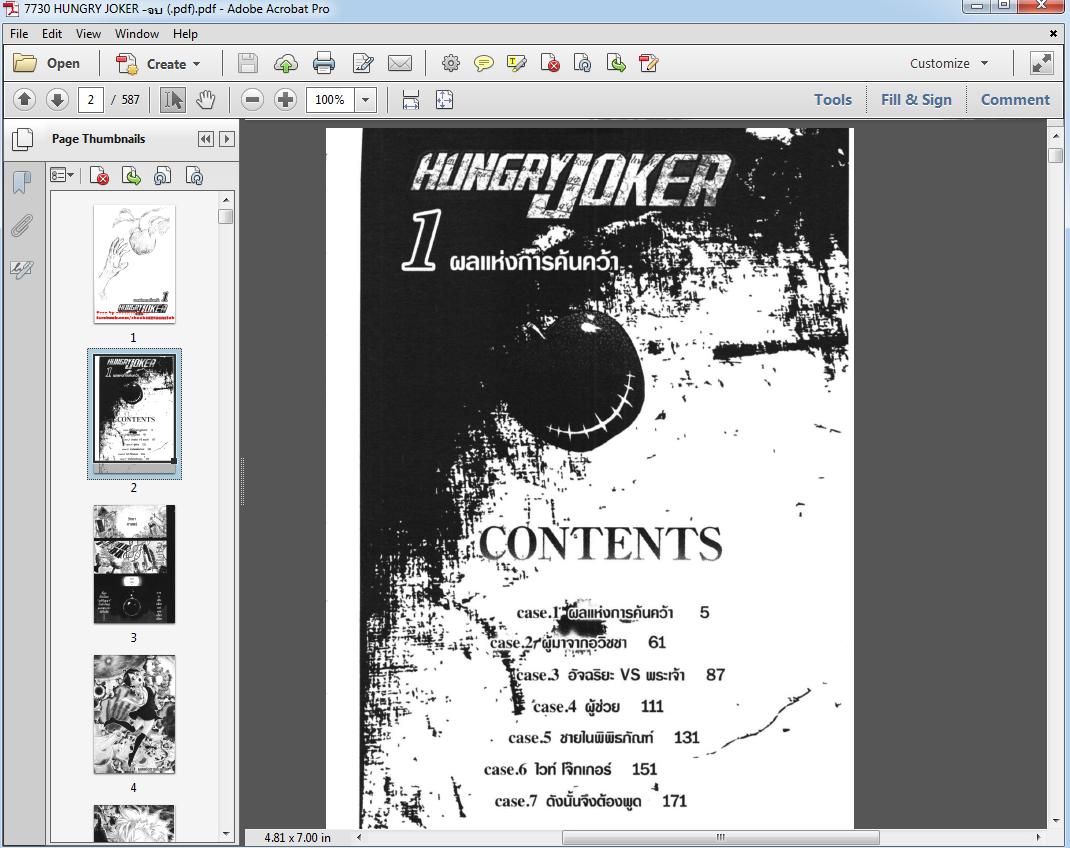Click the rotate pages icon in main toolbar
Screen dimensions: 1070x848
click(582, 63)
